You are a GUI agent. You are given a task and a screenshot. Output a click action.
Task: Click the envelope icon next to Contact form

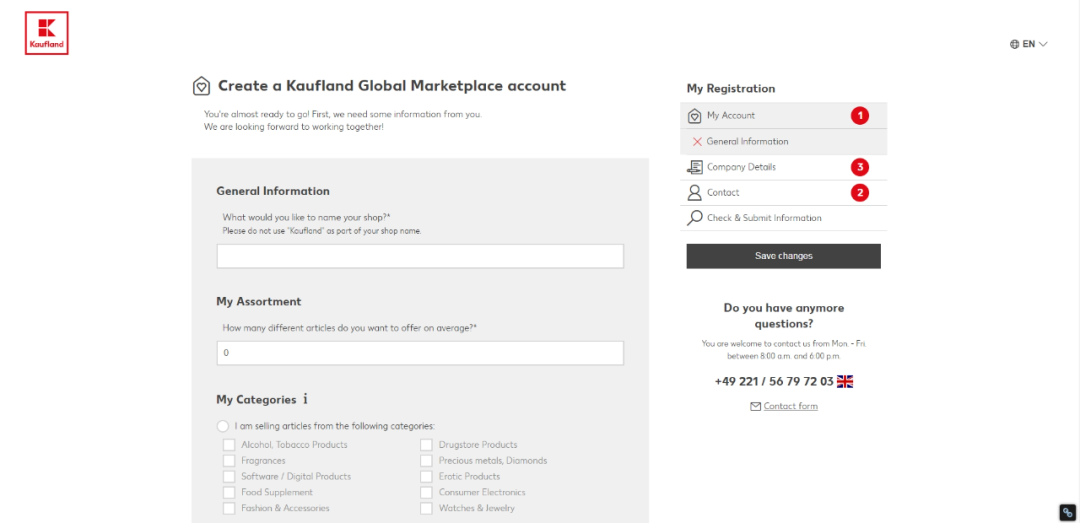point(755,406)
